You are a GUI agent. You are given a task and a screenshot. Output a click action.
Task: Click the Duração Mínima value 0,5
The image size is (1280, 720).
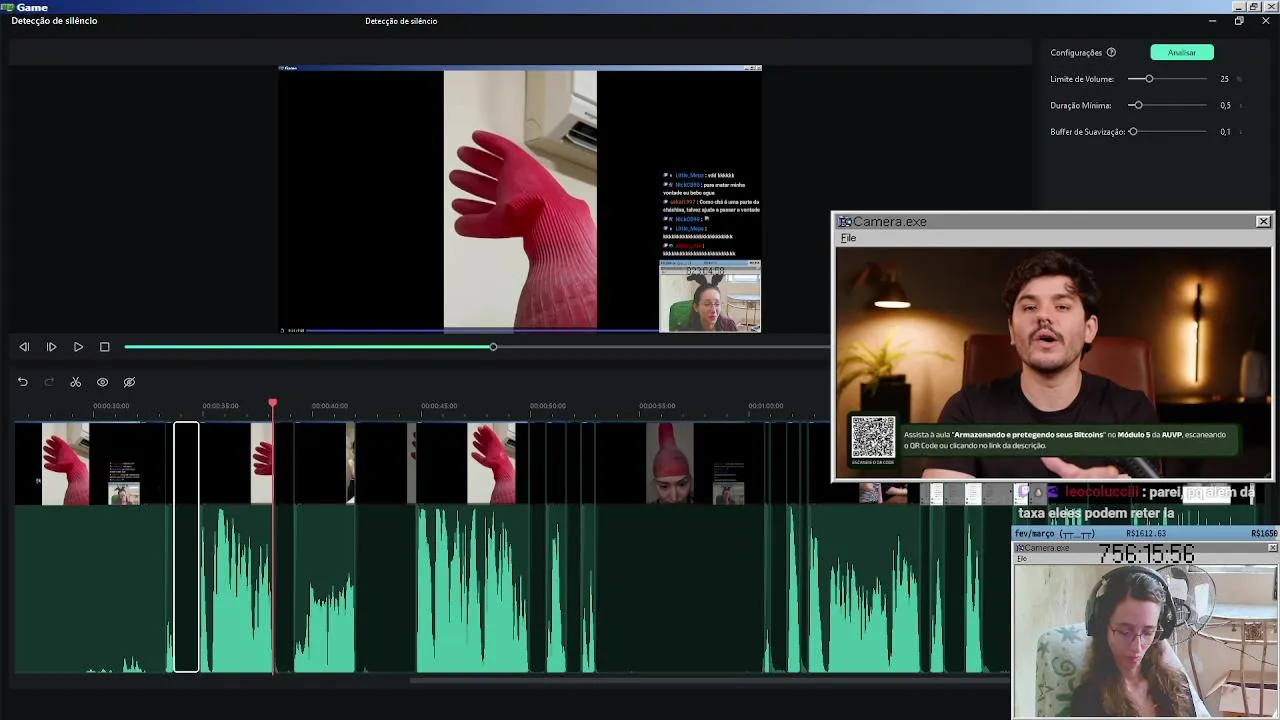pos(1225,105)
